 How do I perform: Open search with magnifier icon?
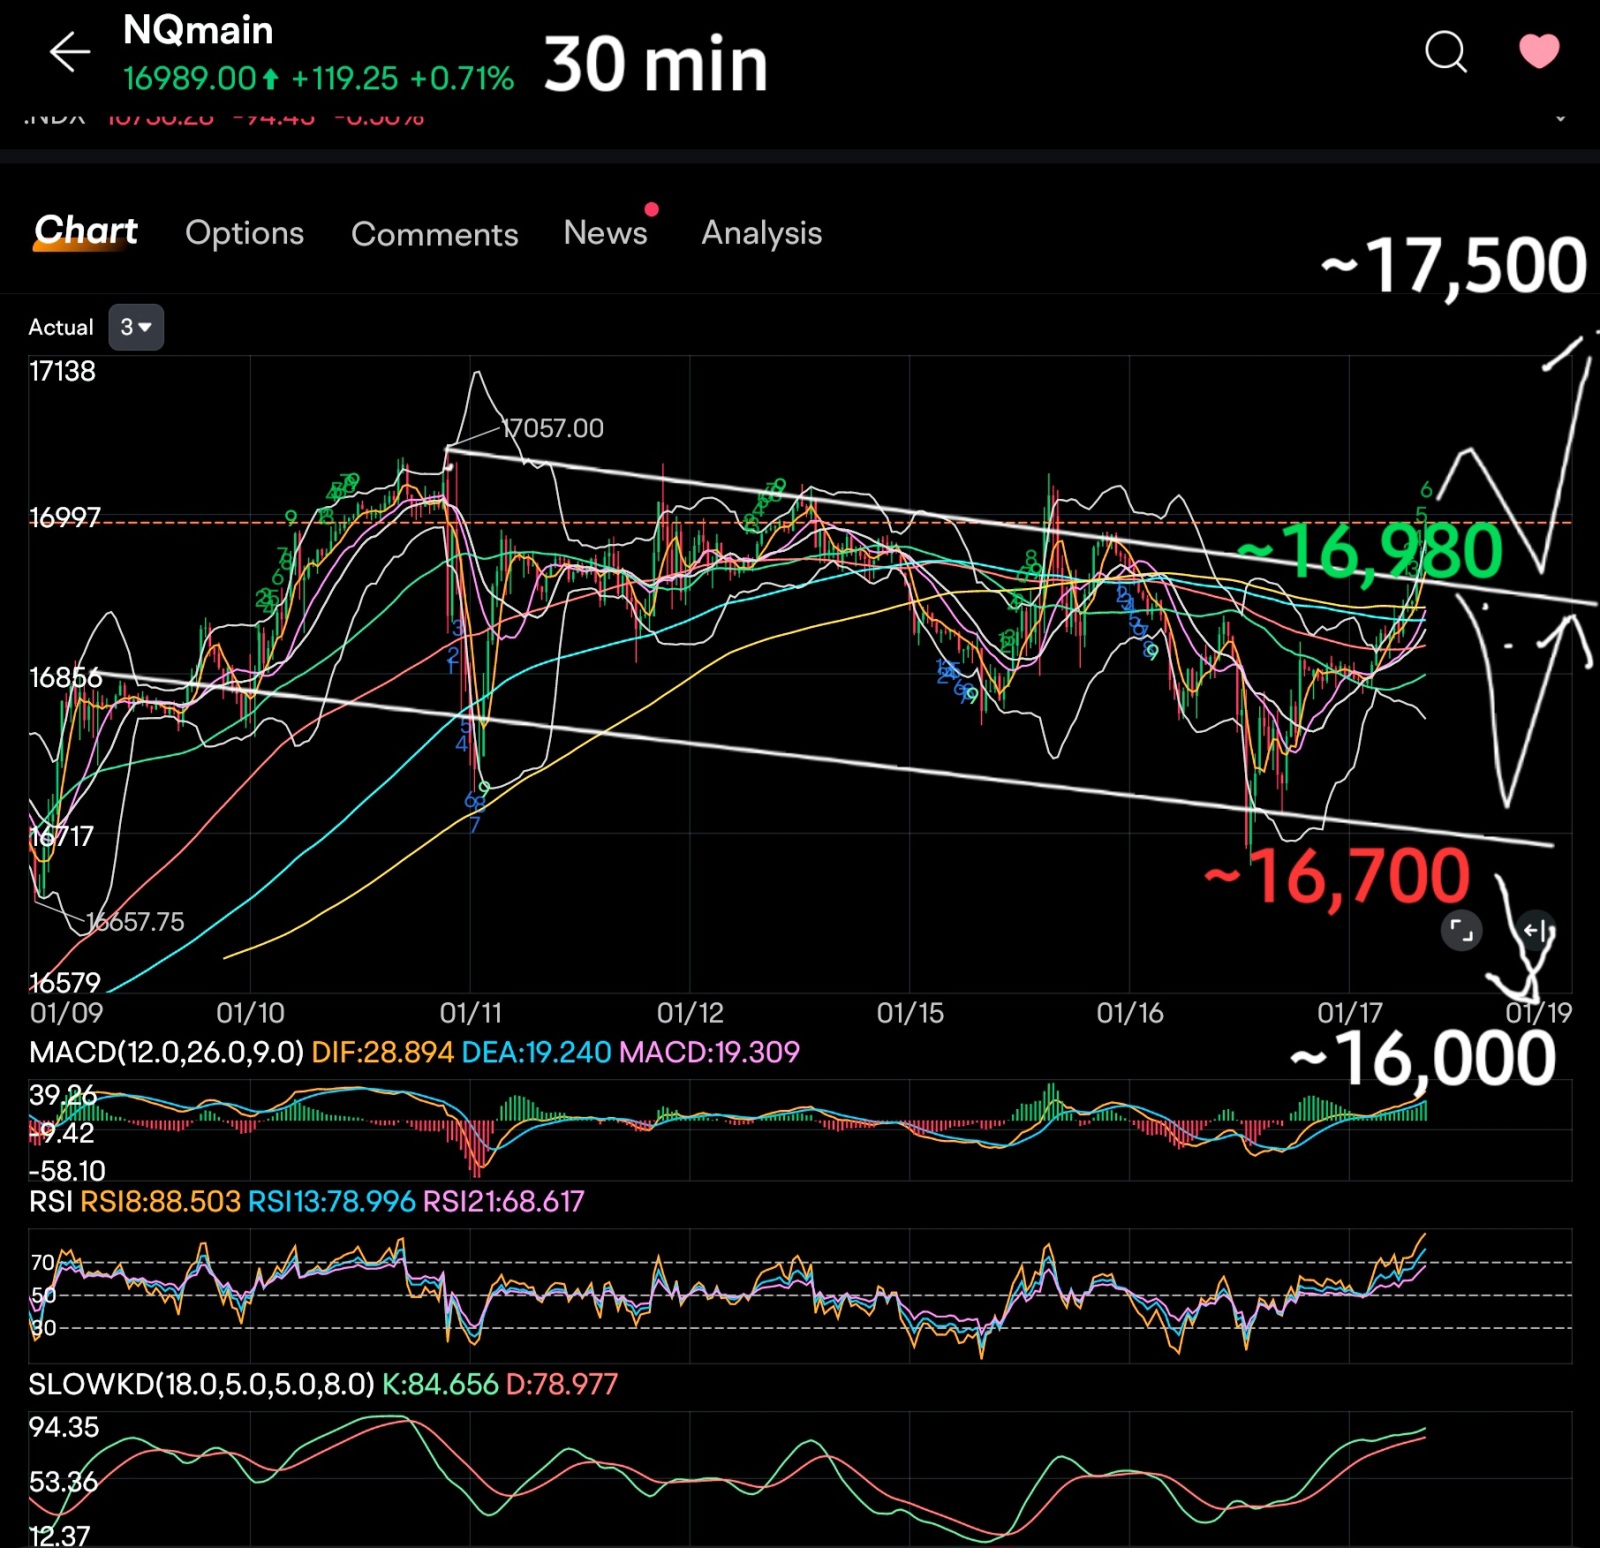[x=1446, y=52]
